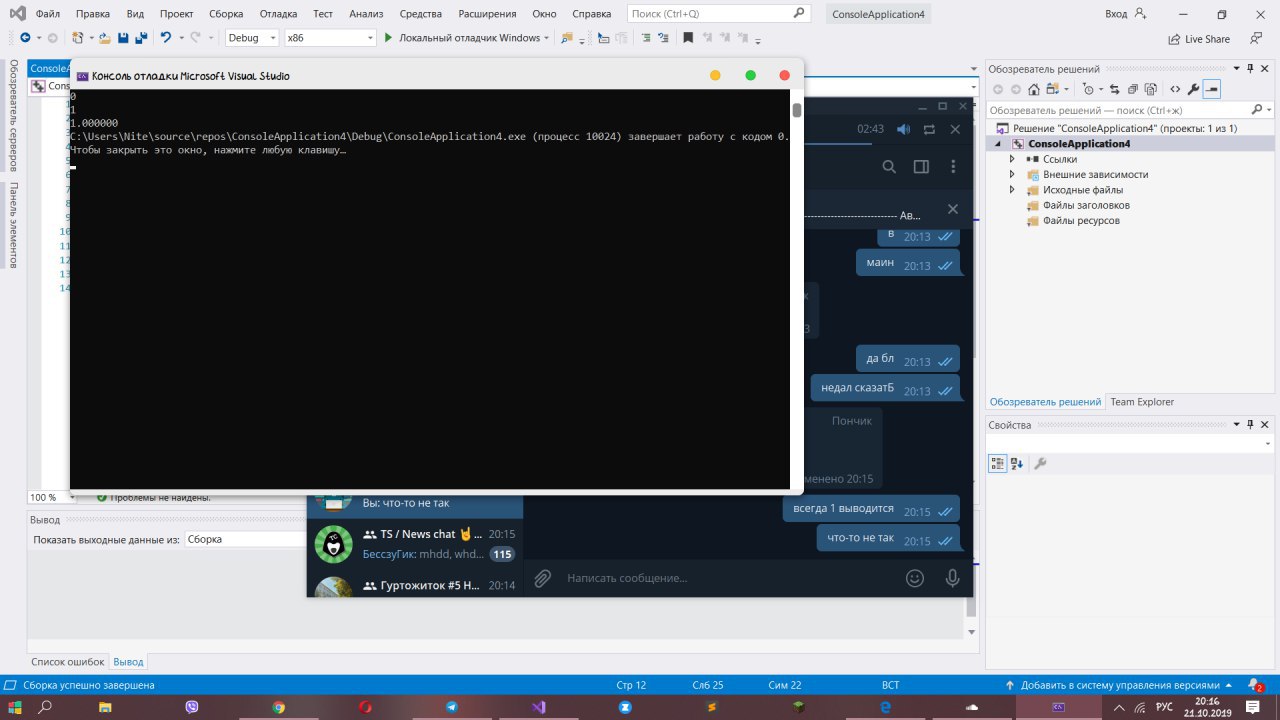Open Telegram from Windows taskbar
The height and width of the screenshot is (720, 1280).
point(451,706)
